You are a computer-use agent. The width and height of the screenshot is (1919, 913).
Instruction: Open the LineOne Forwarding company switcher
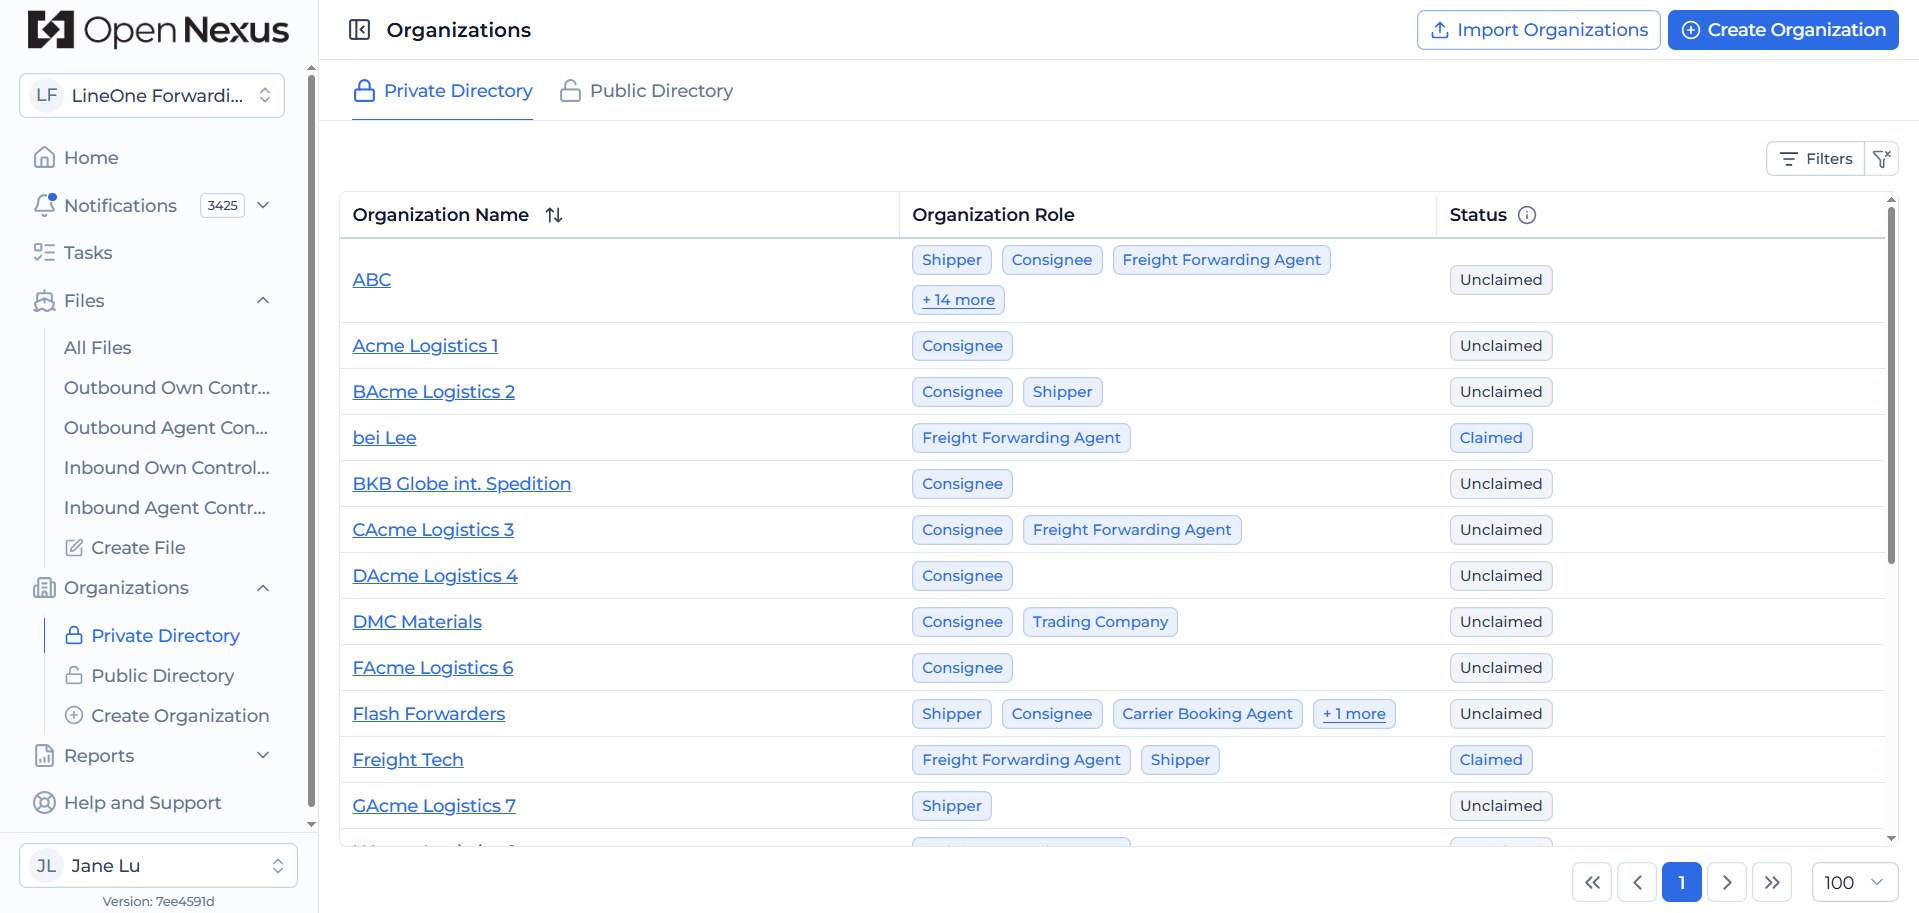[x=152, y=96]
